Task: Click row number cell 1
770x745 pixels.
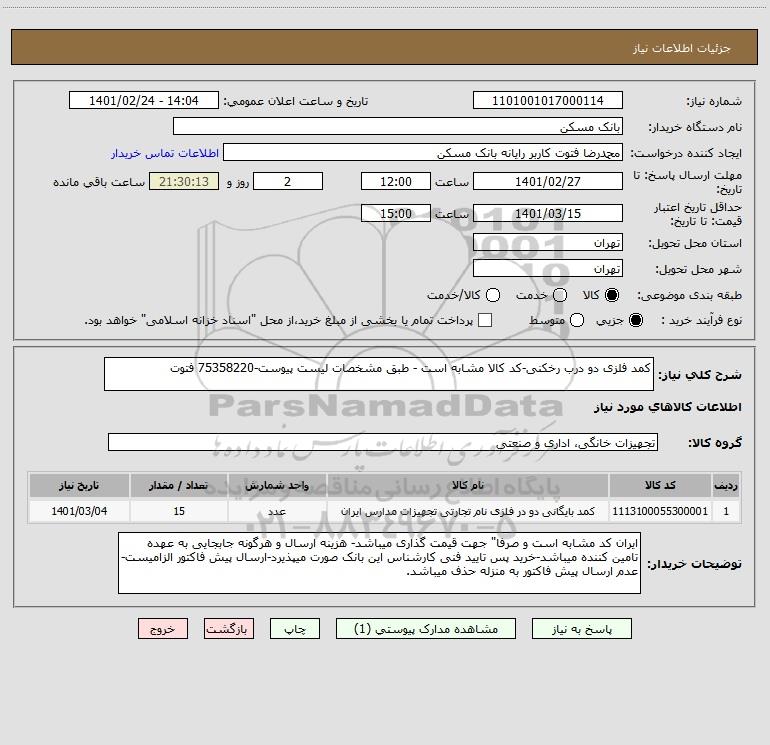Action: click(x=726, y=511)
